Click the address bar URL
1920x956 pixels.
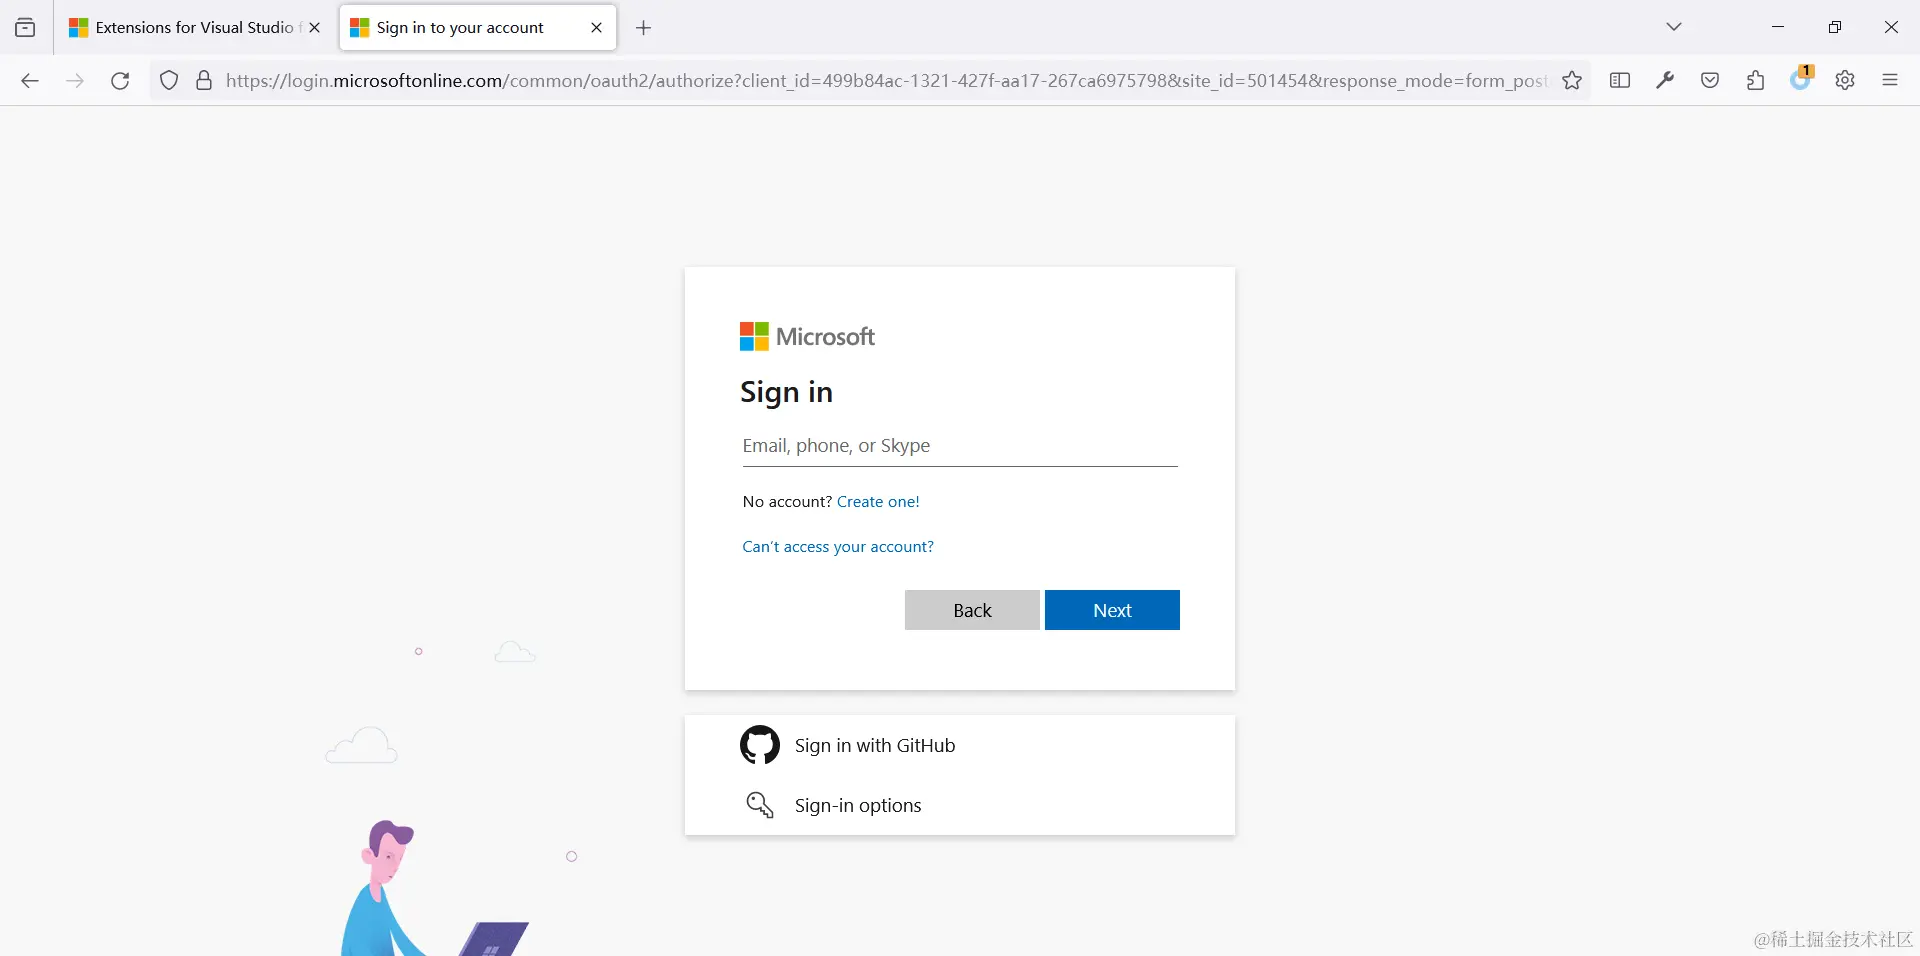tap(886, 81)
